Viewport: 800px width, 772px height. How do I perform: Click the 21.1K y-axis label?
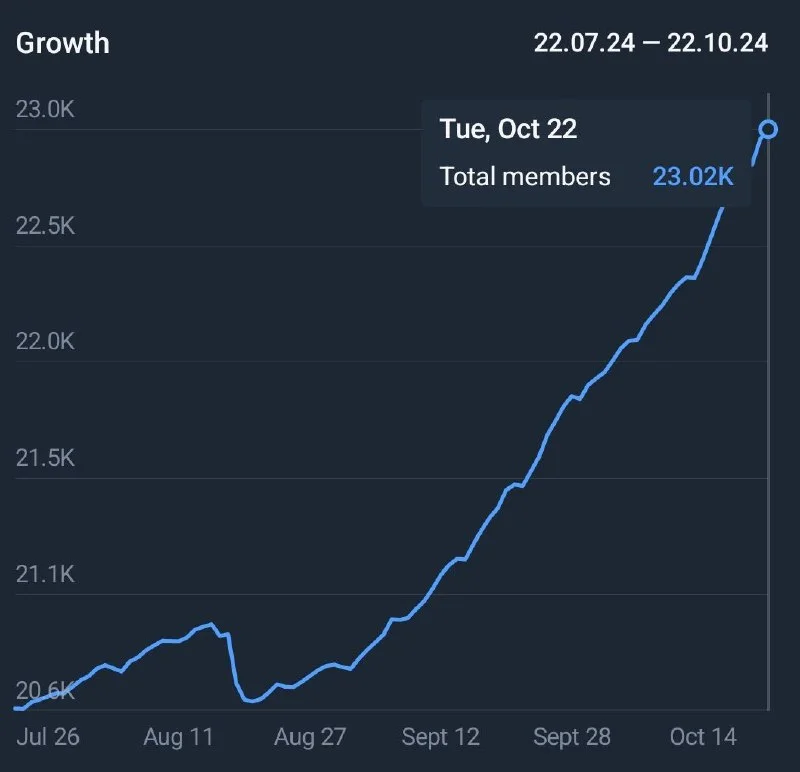tap(45, 574)
